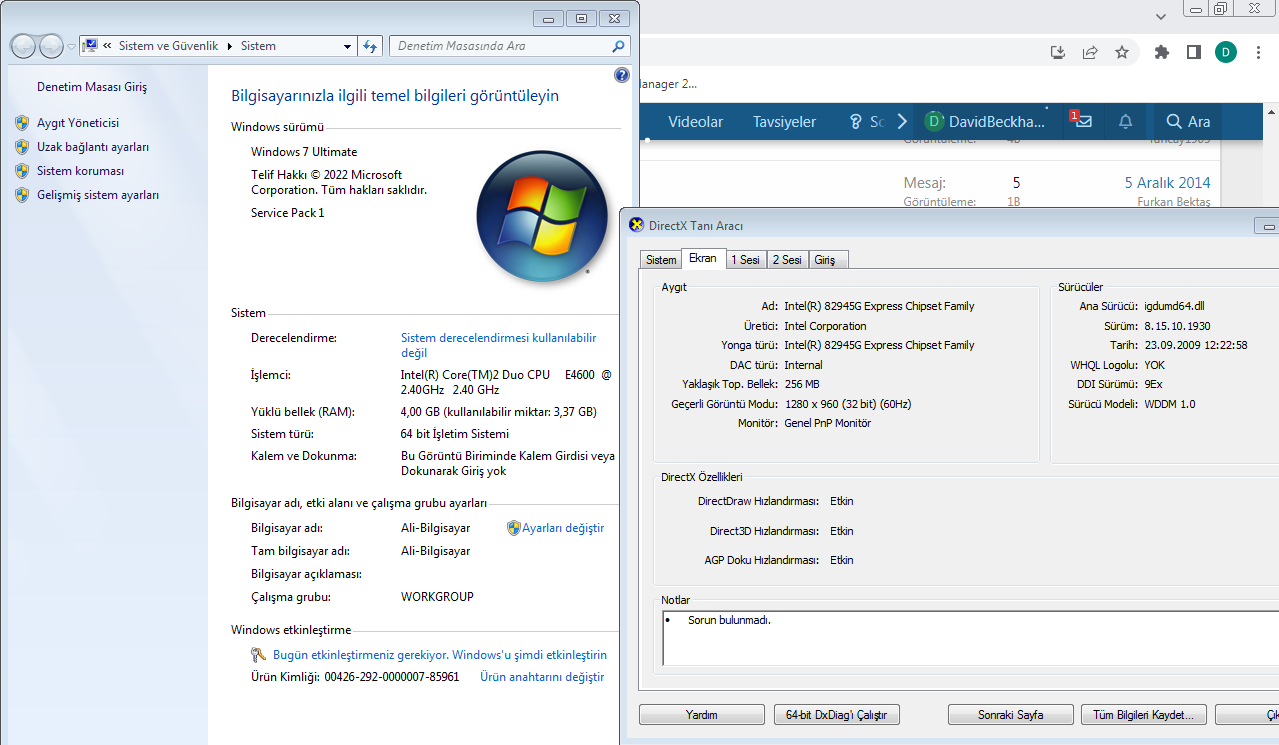Open forum messages envelope icon
Image resolution: width=1279 pixels, height=745 pixels.
[x=1083, y=121]
